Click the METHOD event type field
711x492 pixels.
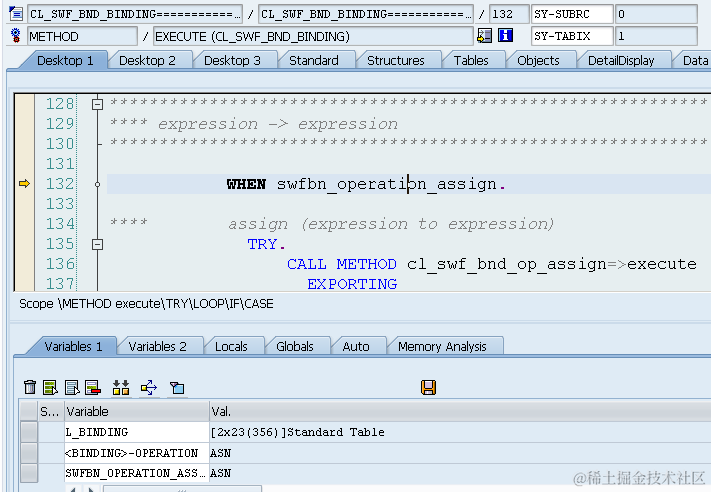coord(82,36)
